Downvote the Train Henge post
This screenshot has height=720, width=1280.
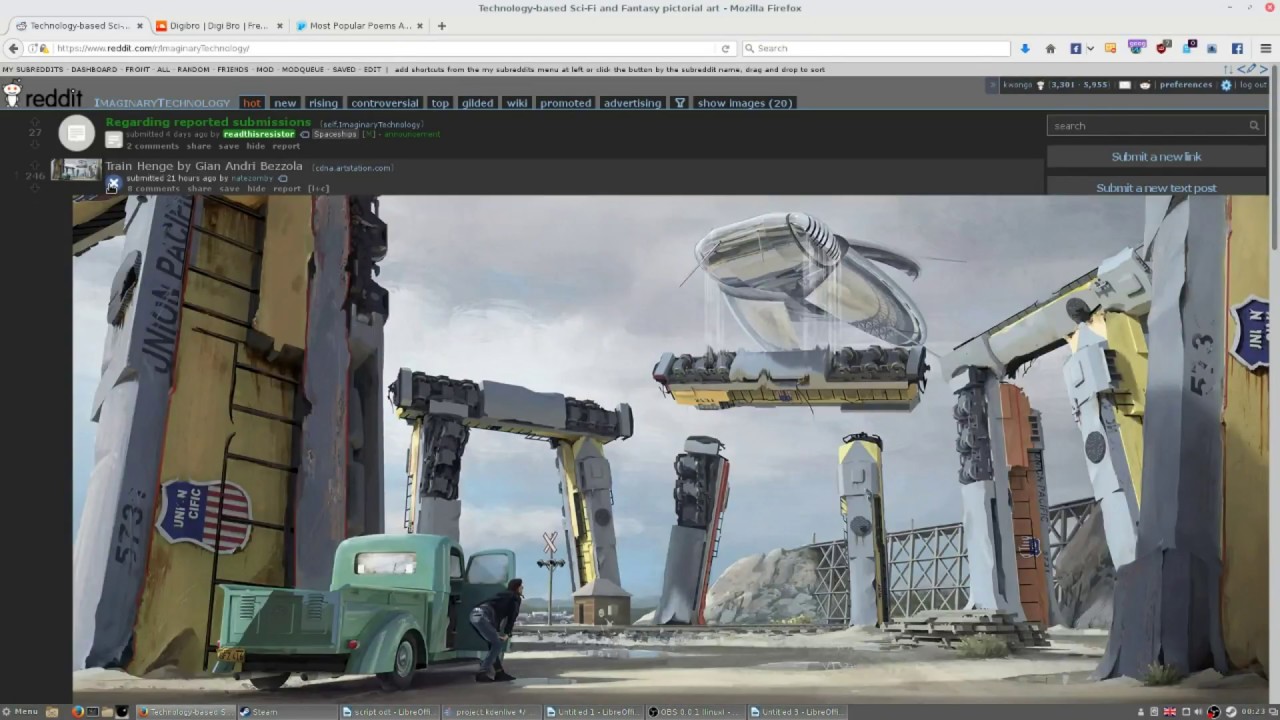[x=35, y=187]
